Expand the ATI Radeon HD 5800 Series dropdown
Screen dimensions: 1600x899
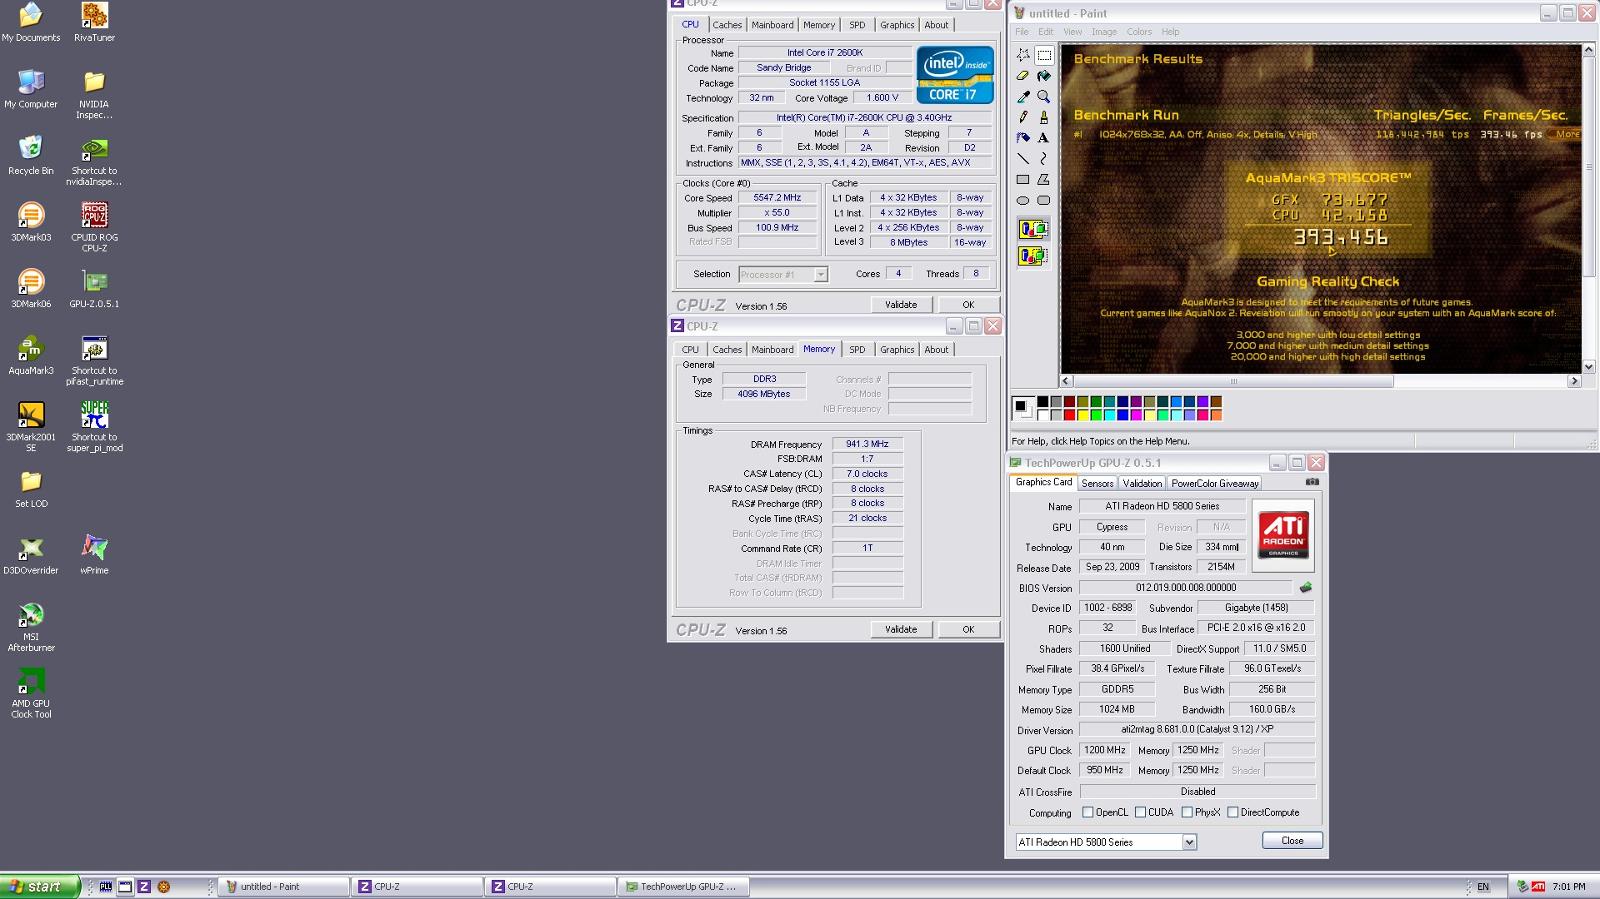pos(1189,842)
